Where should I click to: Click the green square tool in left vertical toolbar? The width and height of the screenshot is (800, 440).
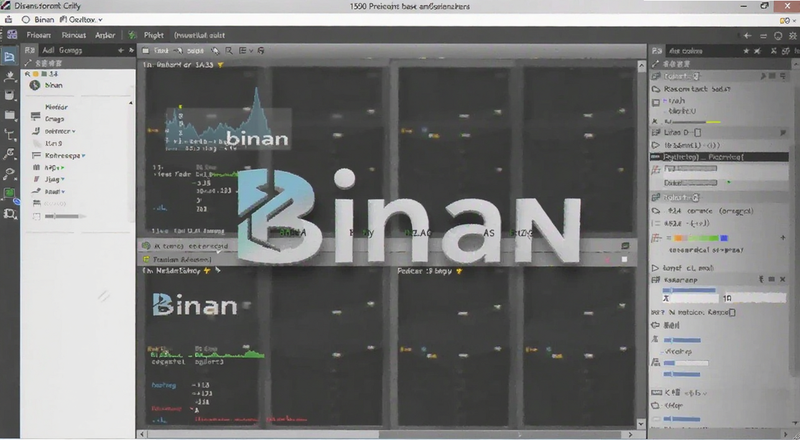pyautogui.click(x=9, y=193)
